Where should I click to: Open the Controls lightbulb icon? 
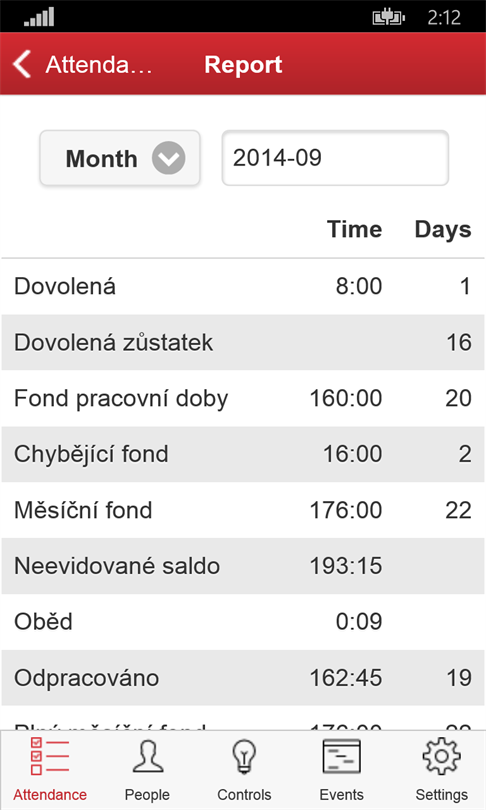click(x=244, y=756)
